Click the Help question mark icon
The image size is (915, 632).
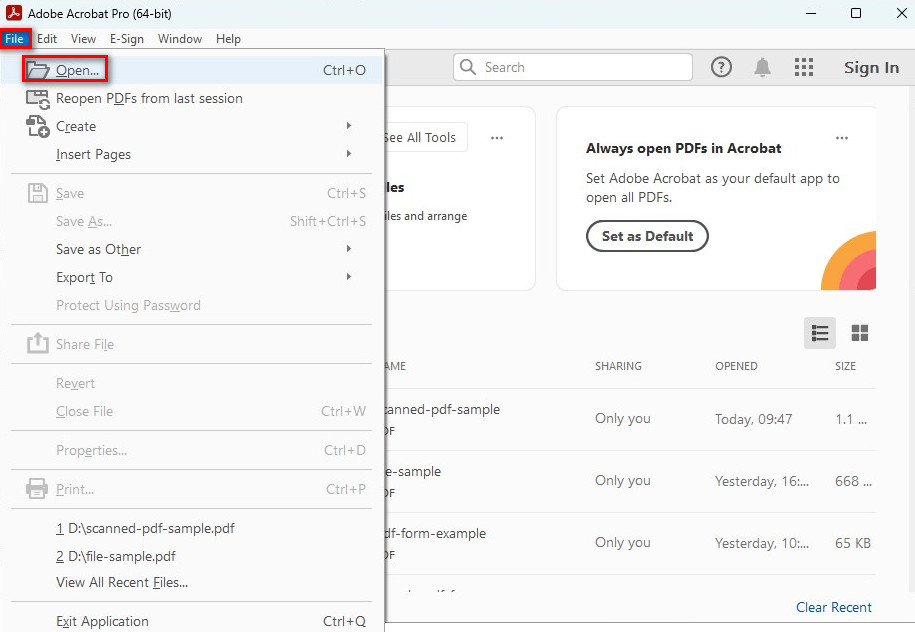tap(721, 67)
